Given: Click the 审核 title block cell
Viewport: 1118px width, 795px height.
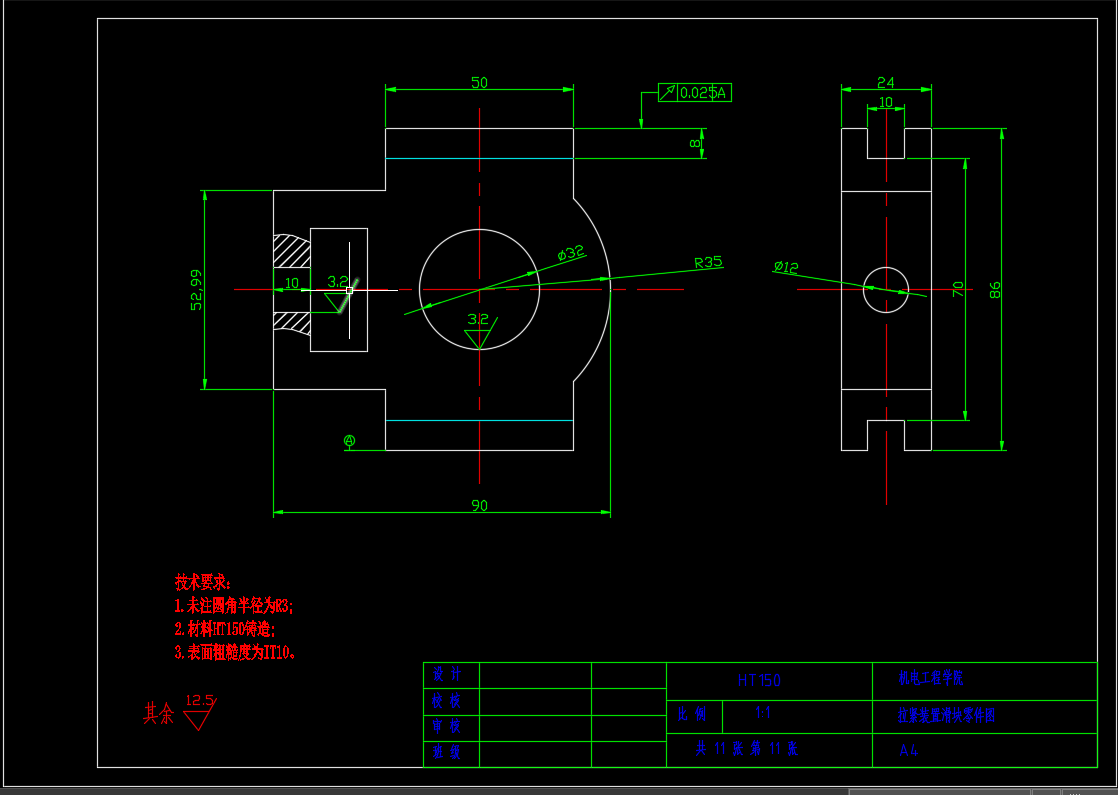Looking at the screenshot, I should pyautogui.click(x=451, y=728).
